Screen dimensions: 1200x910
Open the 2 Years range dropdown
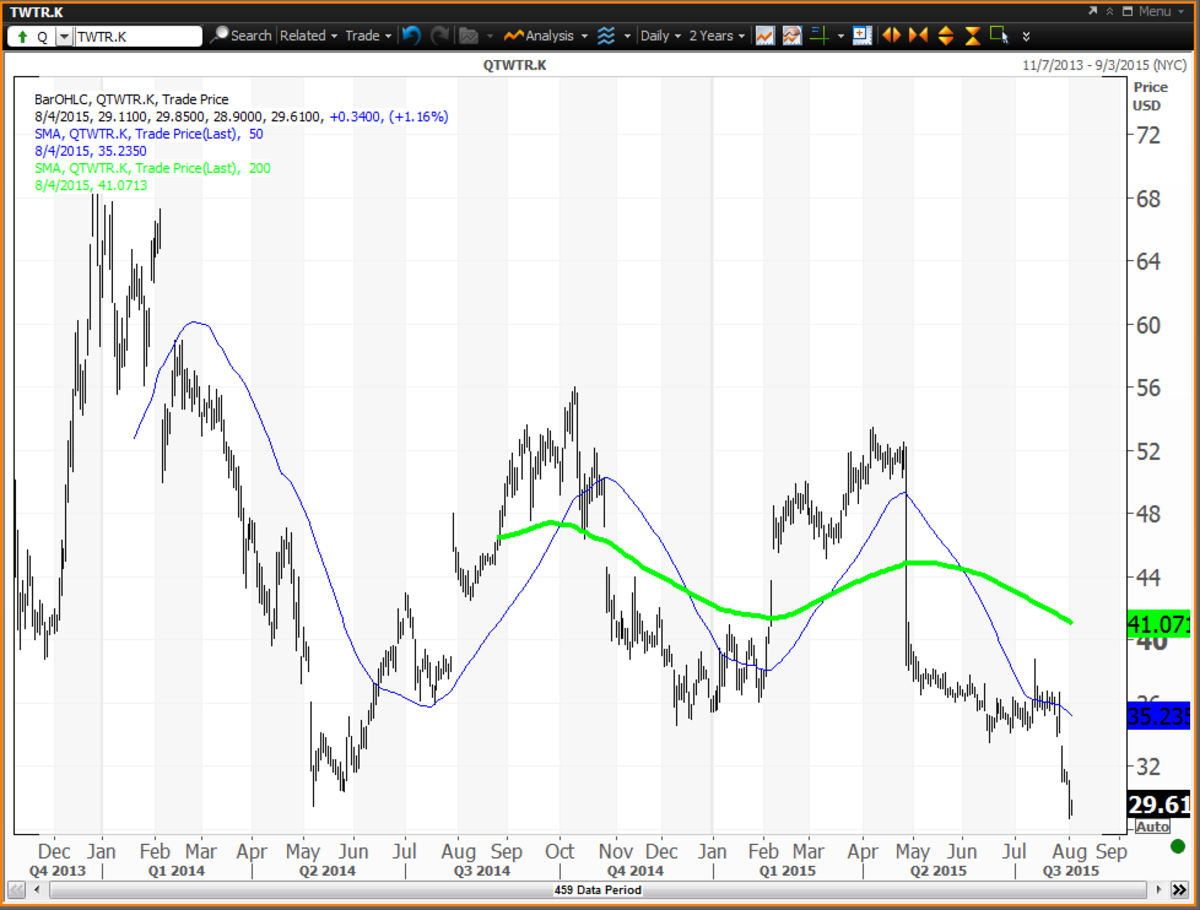tap(717, 35)
